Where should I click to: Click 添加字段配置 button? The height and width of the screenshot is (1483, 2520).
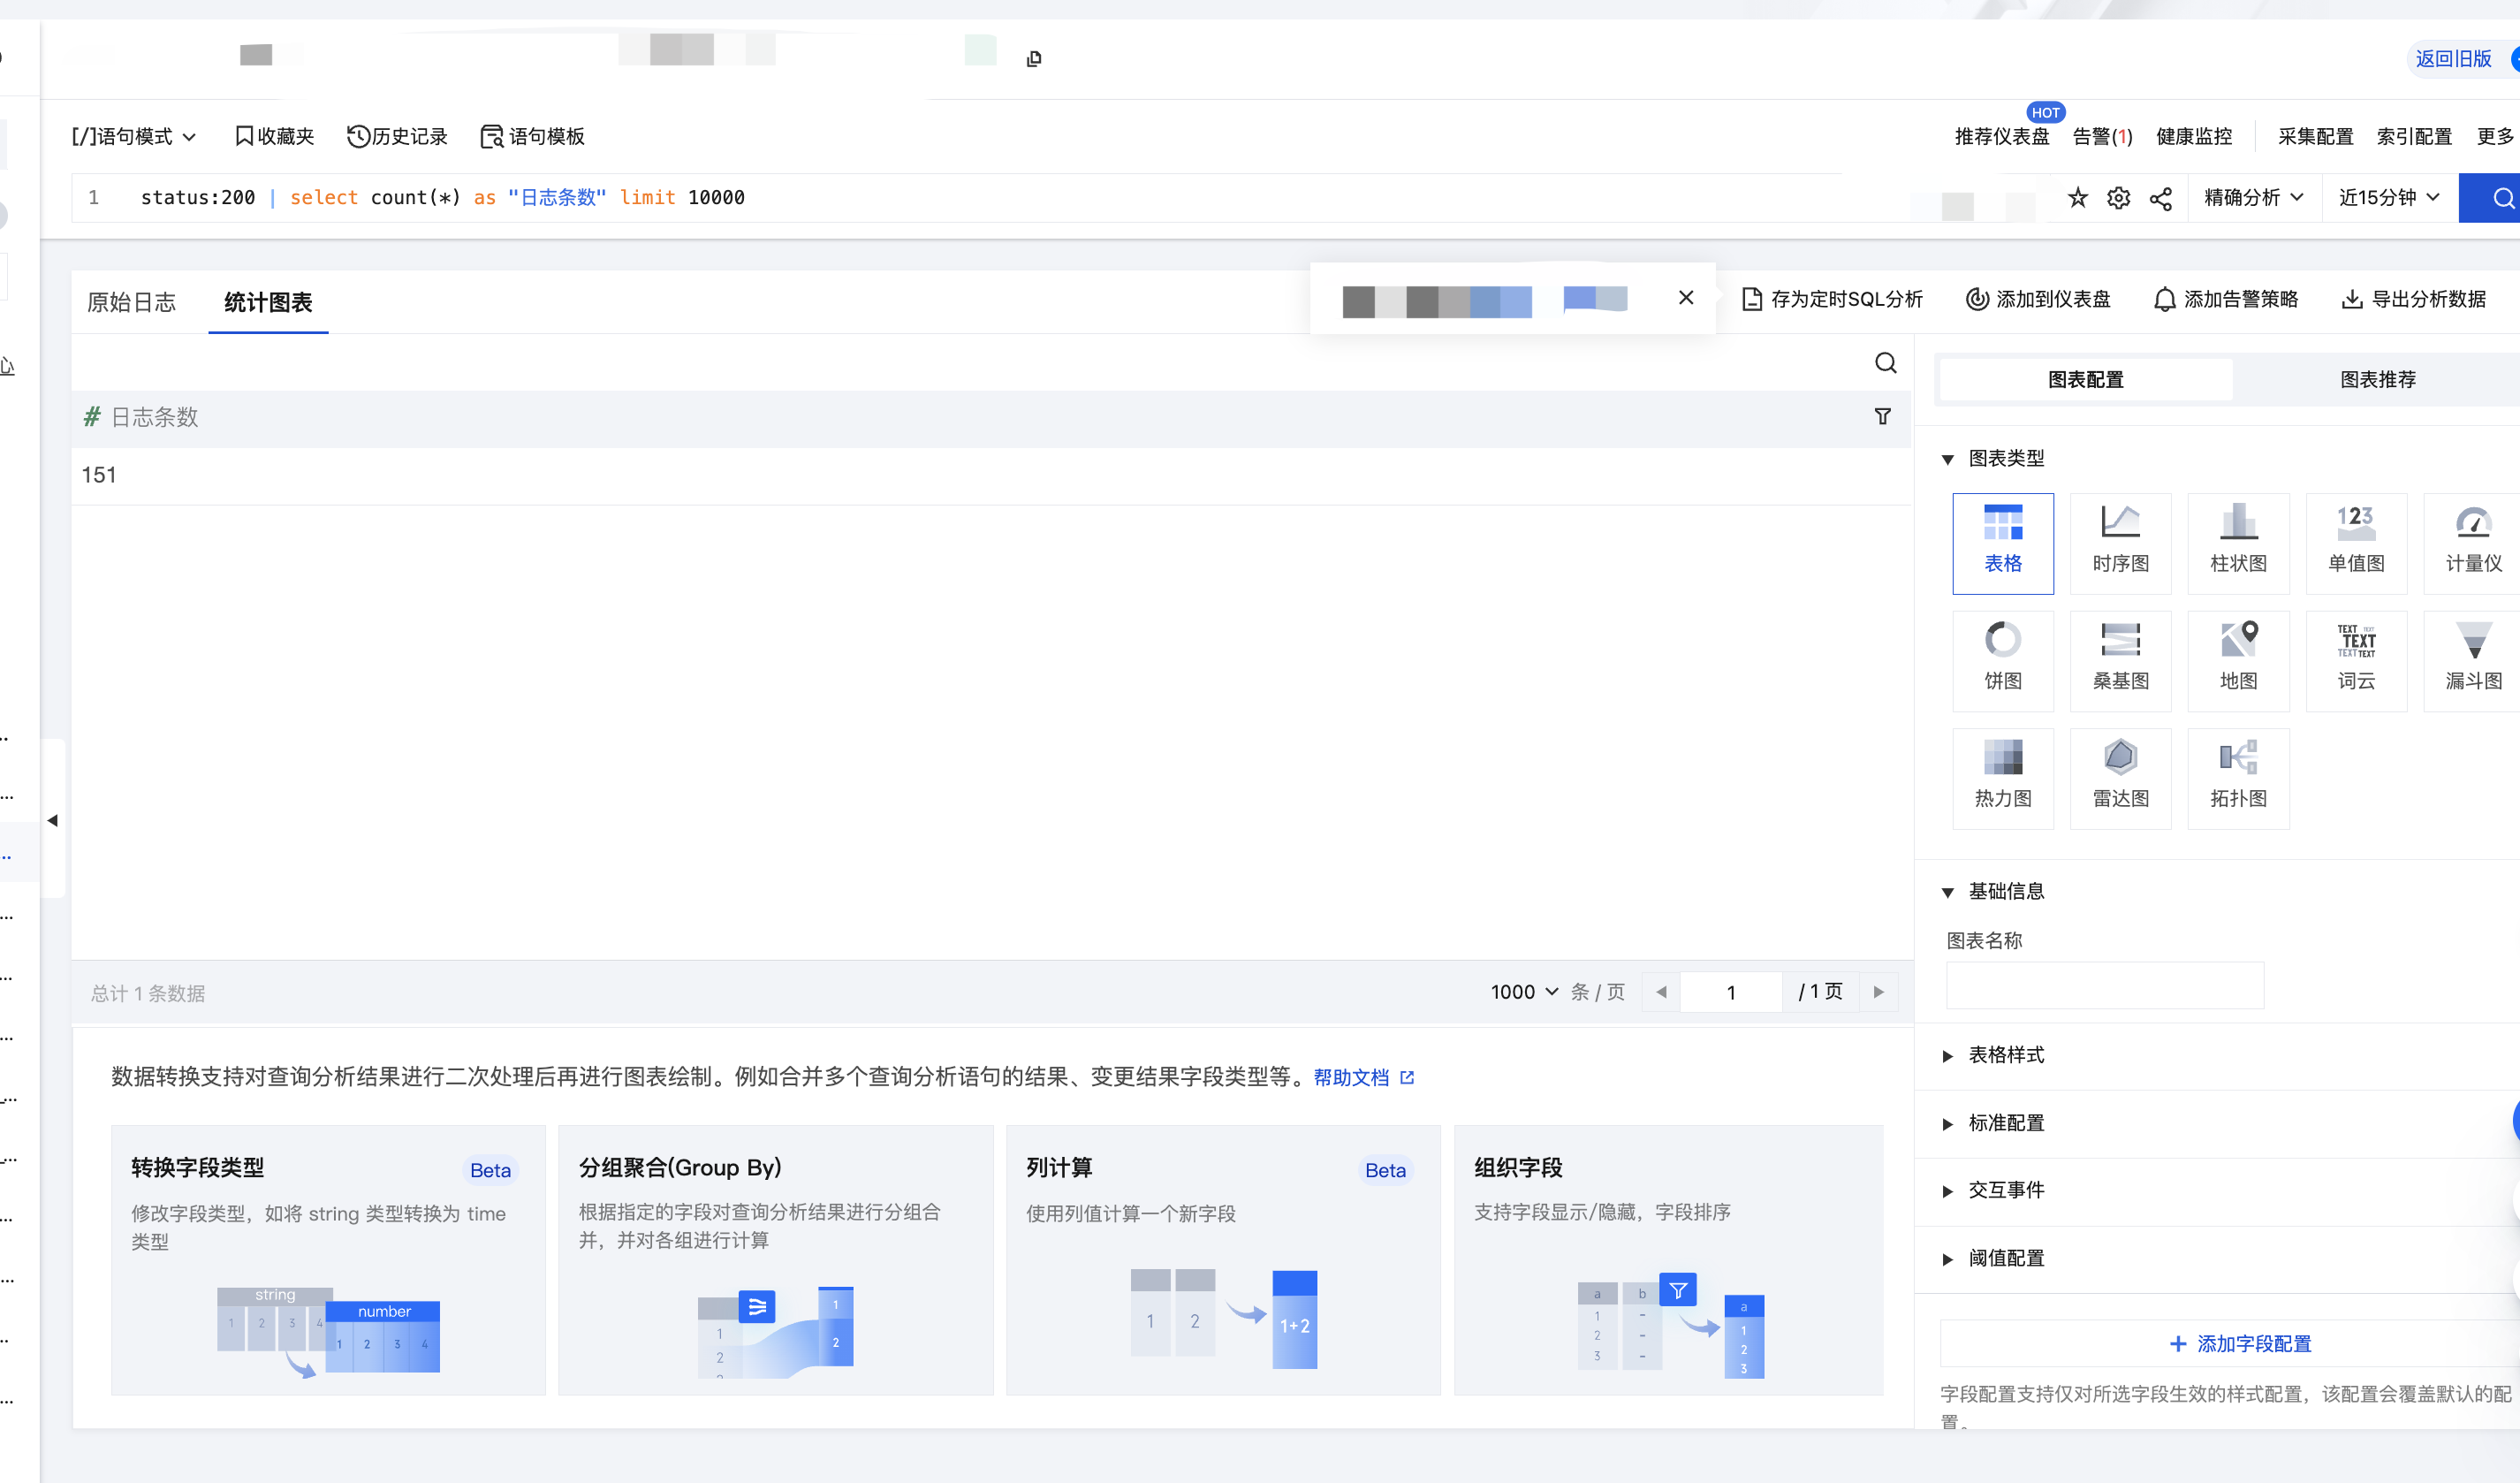2240,1343
